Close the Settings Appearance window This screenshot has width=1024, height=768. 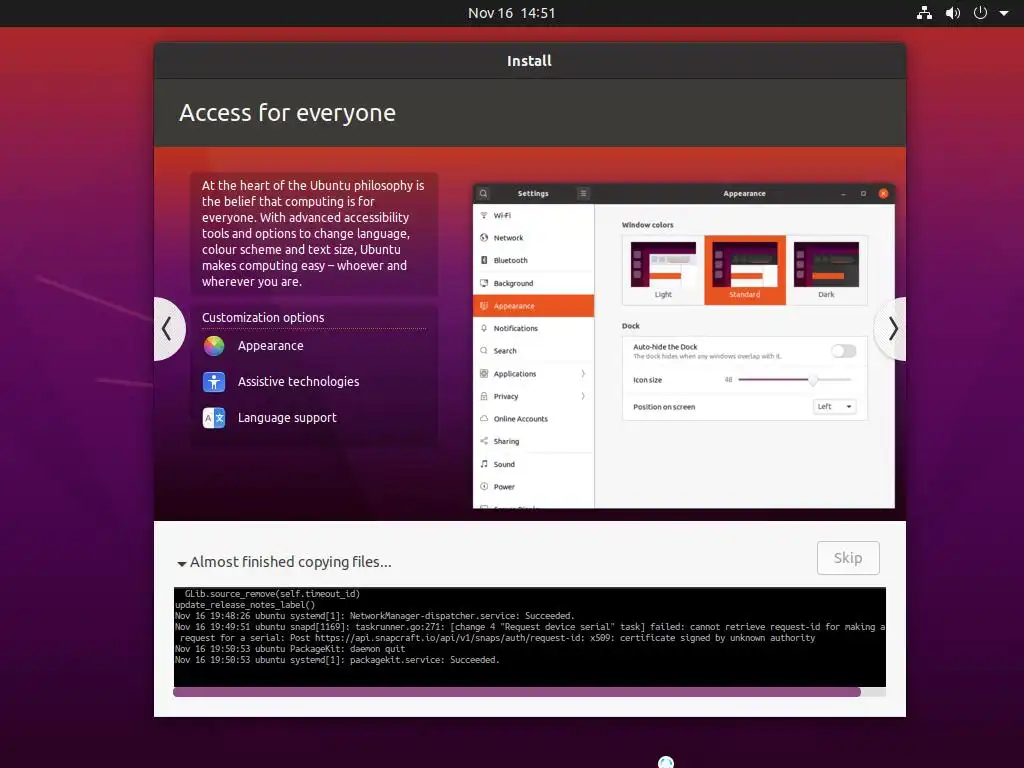(x=883, y=193)
